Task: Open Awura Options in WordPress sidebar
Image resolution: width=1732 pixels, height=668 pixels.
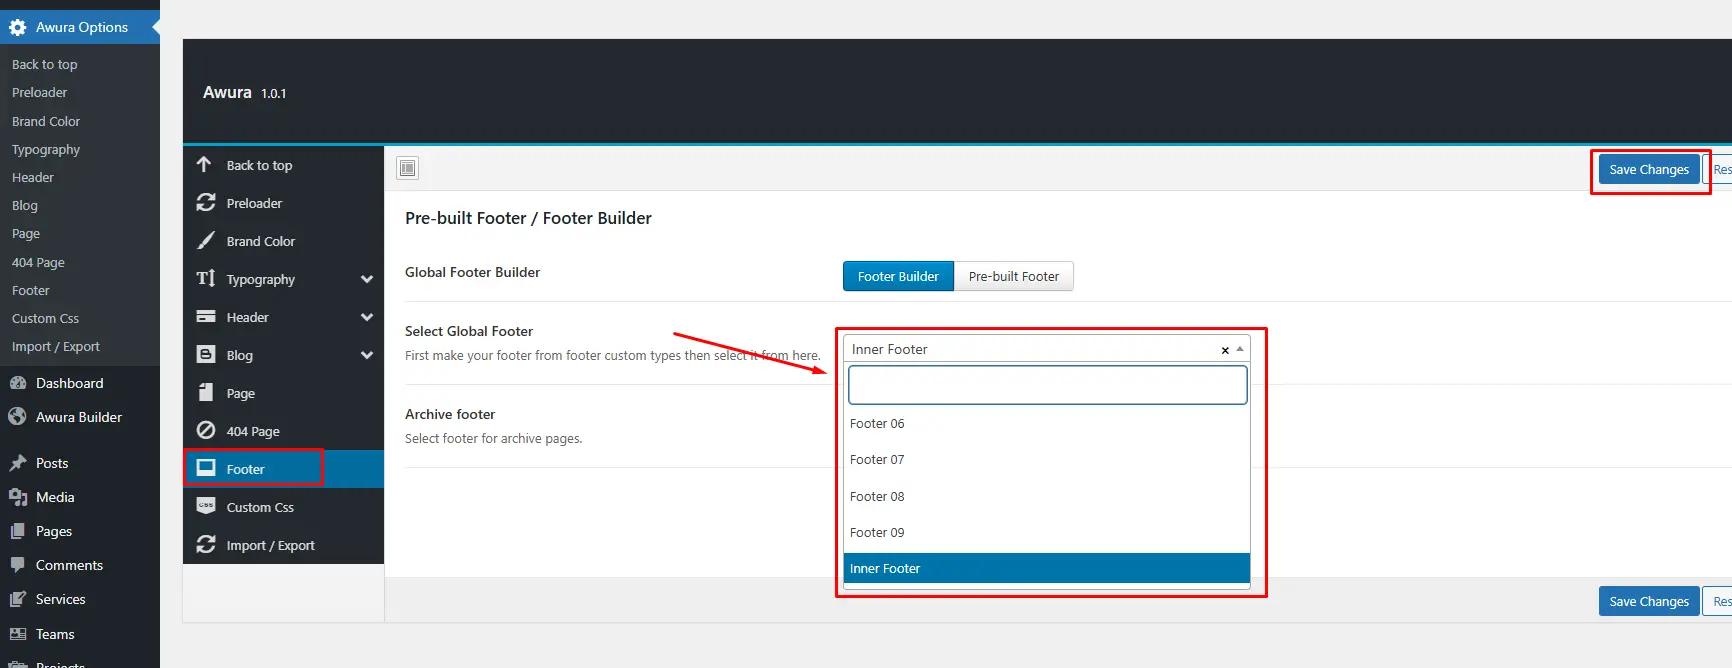Action: (x=80, y=27)
